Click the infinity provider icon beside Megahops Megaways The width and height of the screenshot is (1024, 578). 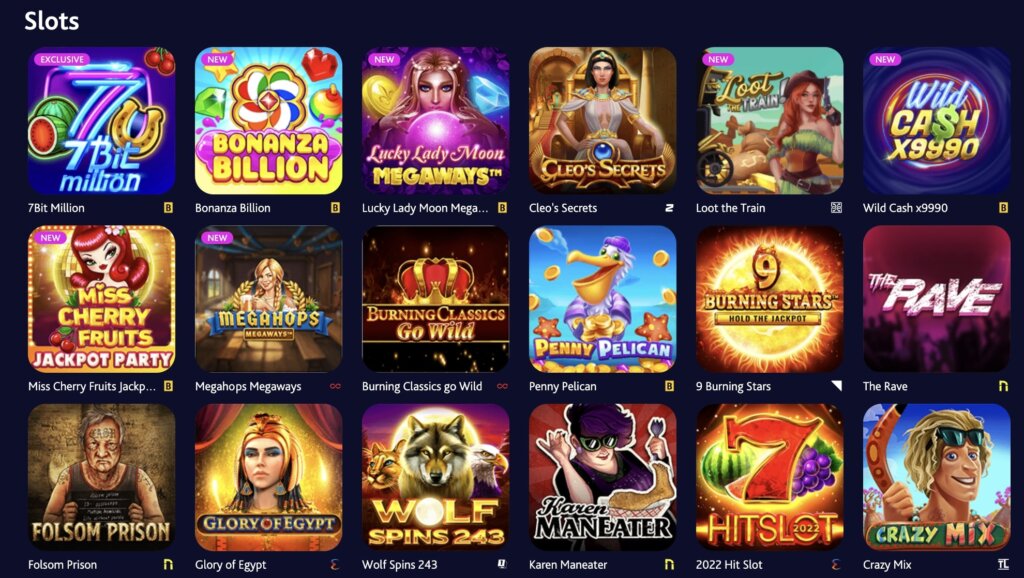tap(335, 386)
